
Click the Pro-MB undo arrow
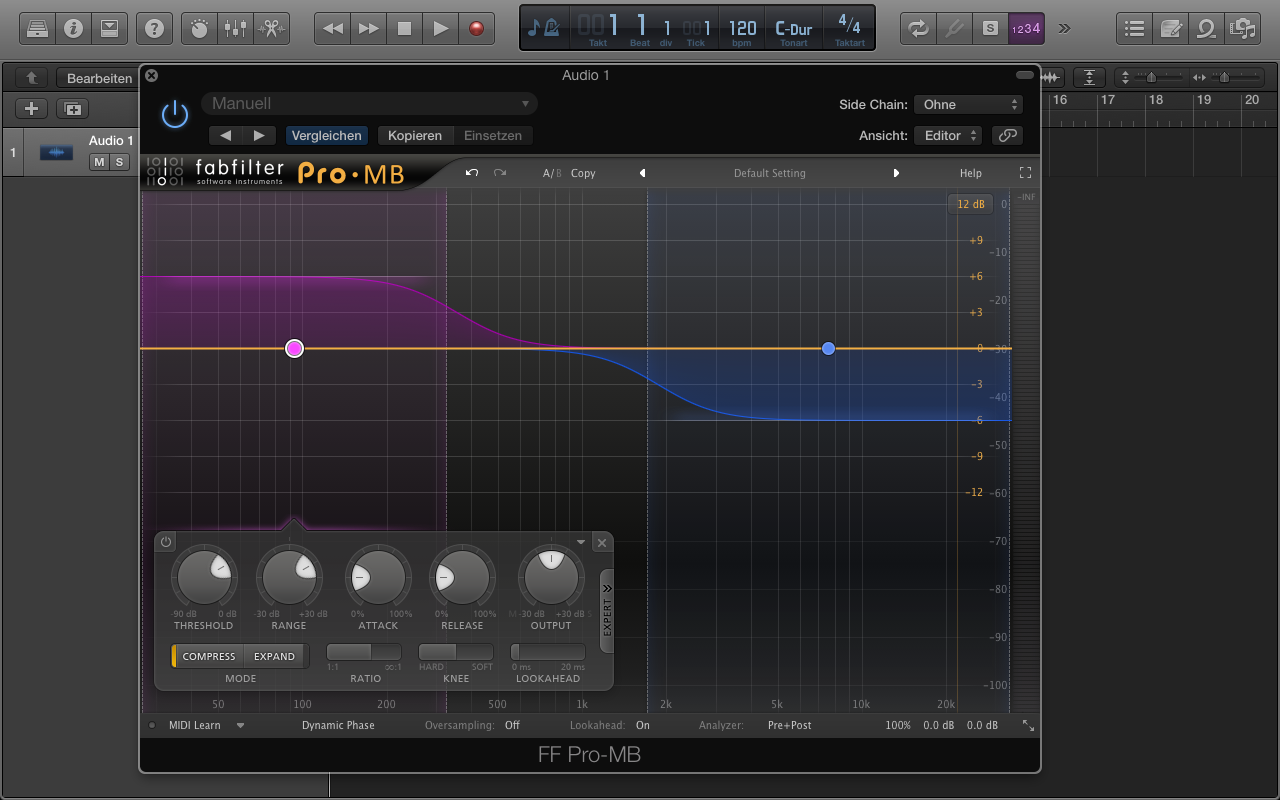pyautogui.click(x=472, y=173)
